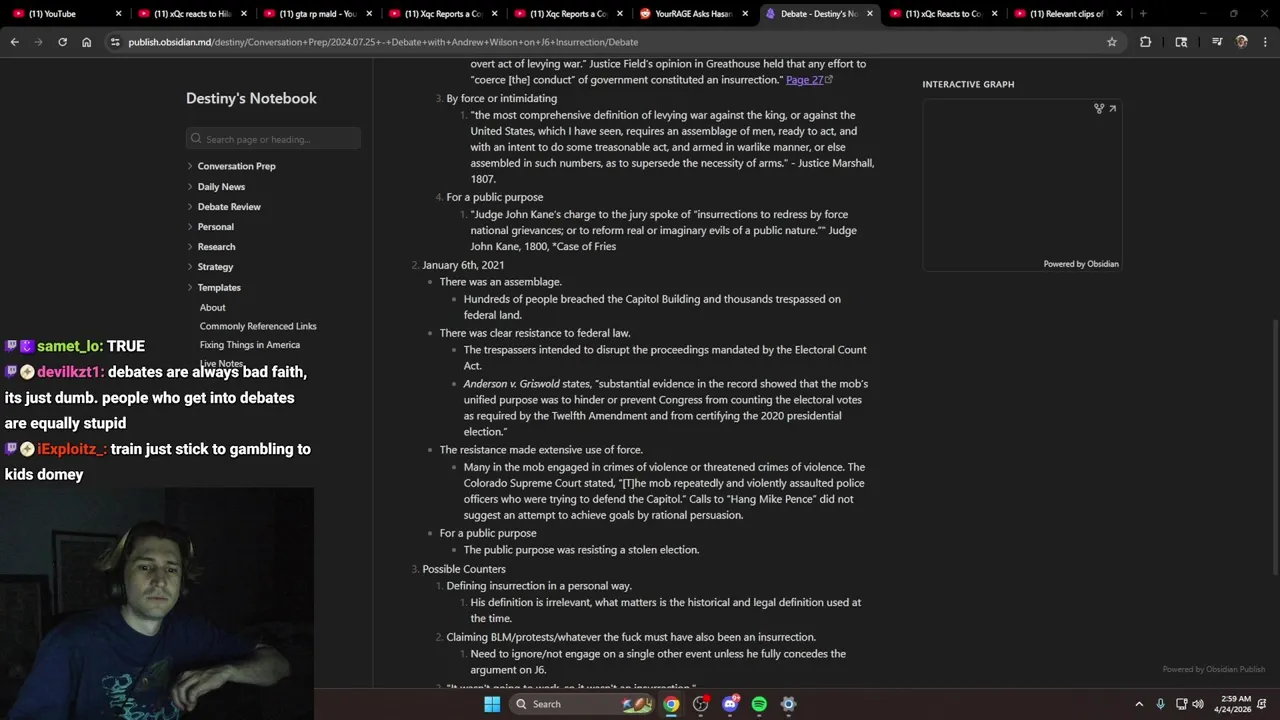Viewport: 1280px width, 720px height.
Task: Bookmark this page with the star
Action: 1111,42
